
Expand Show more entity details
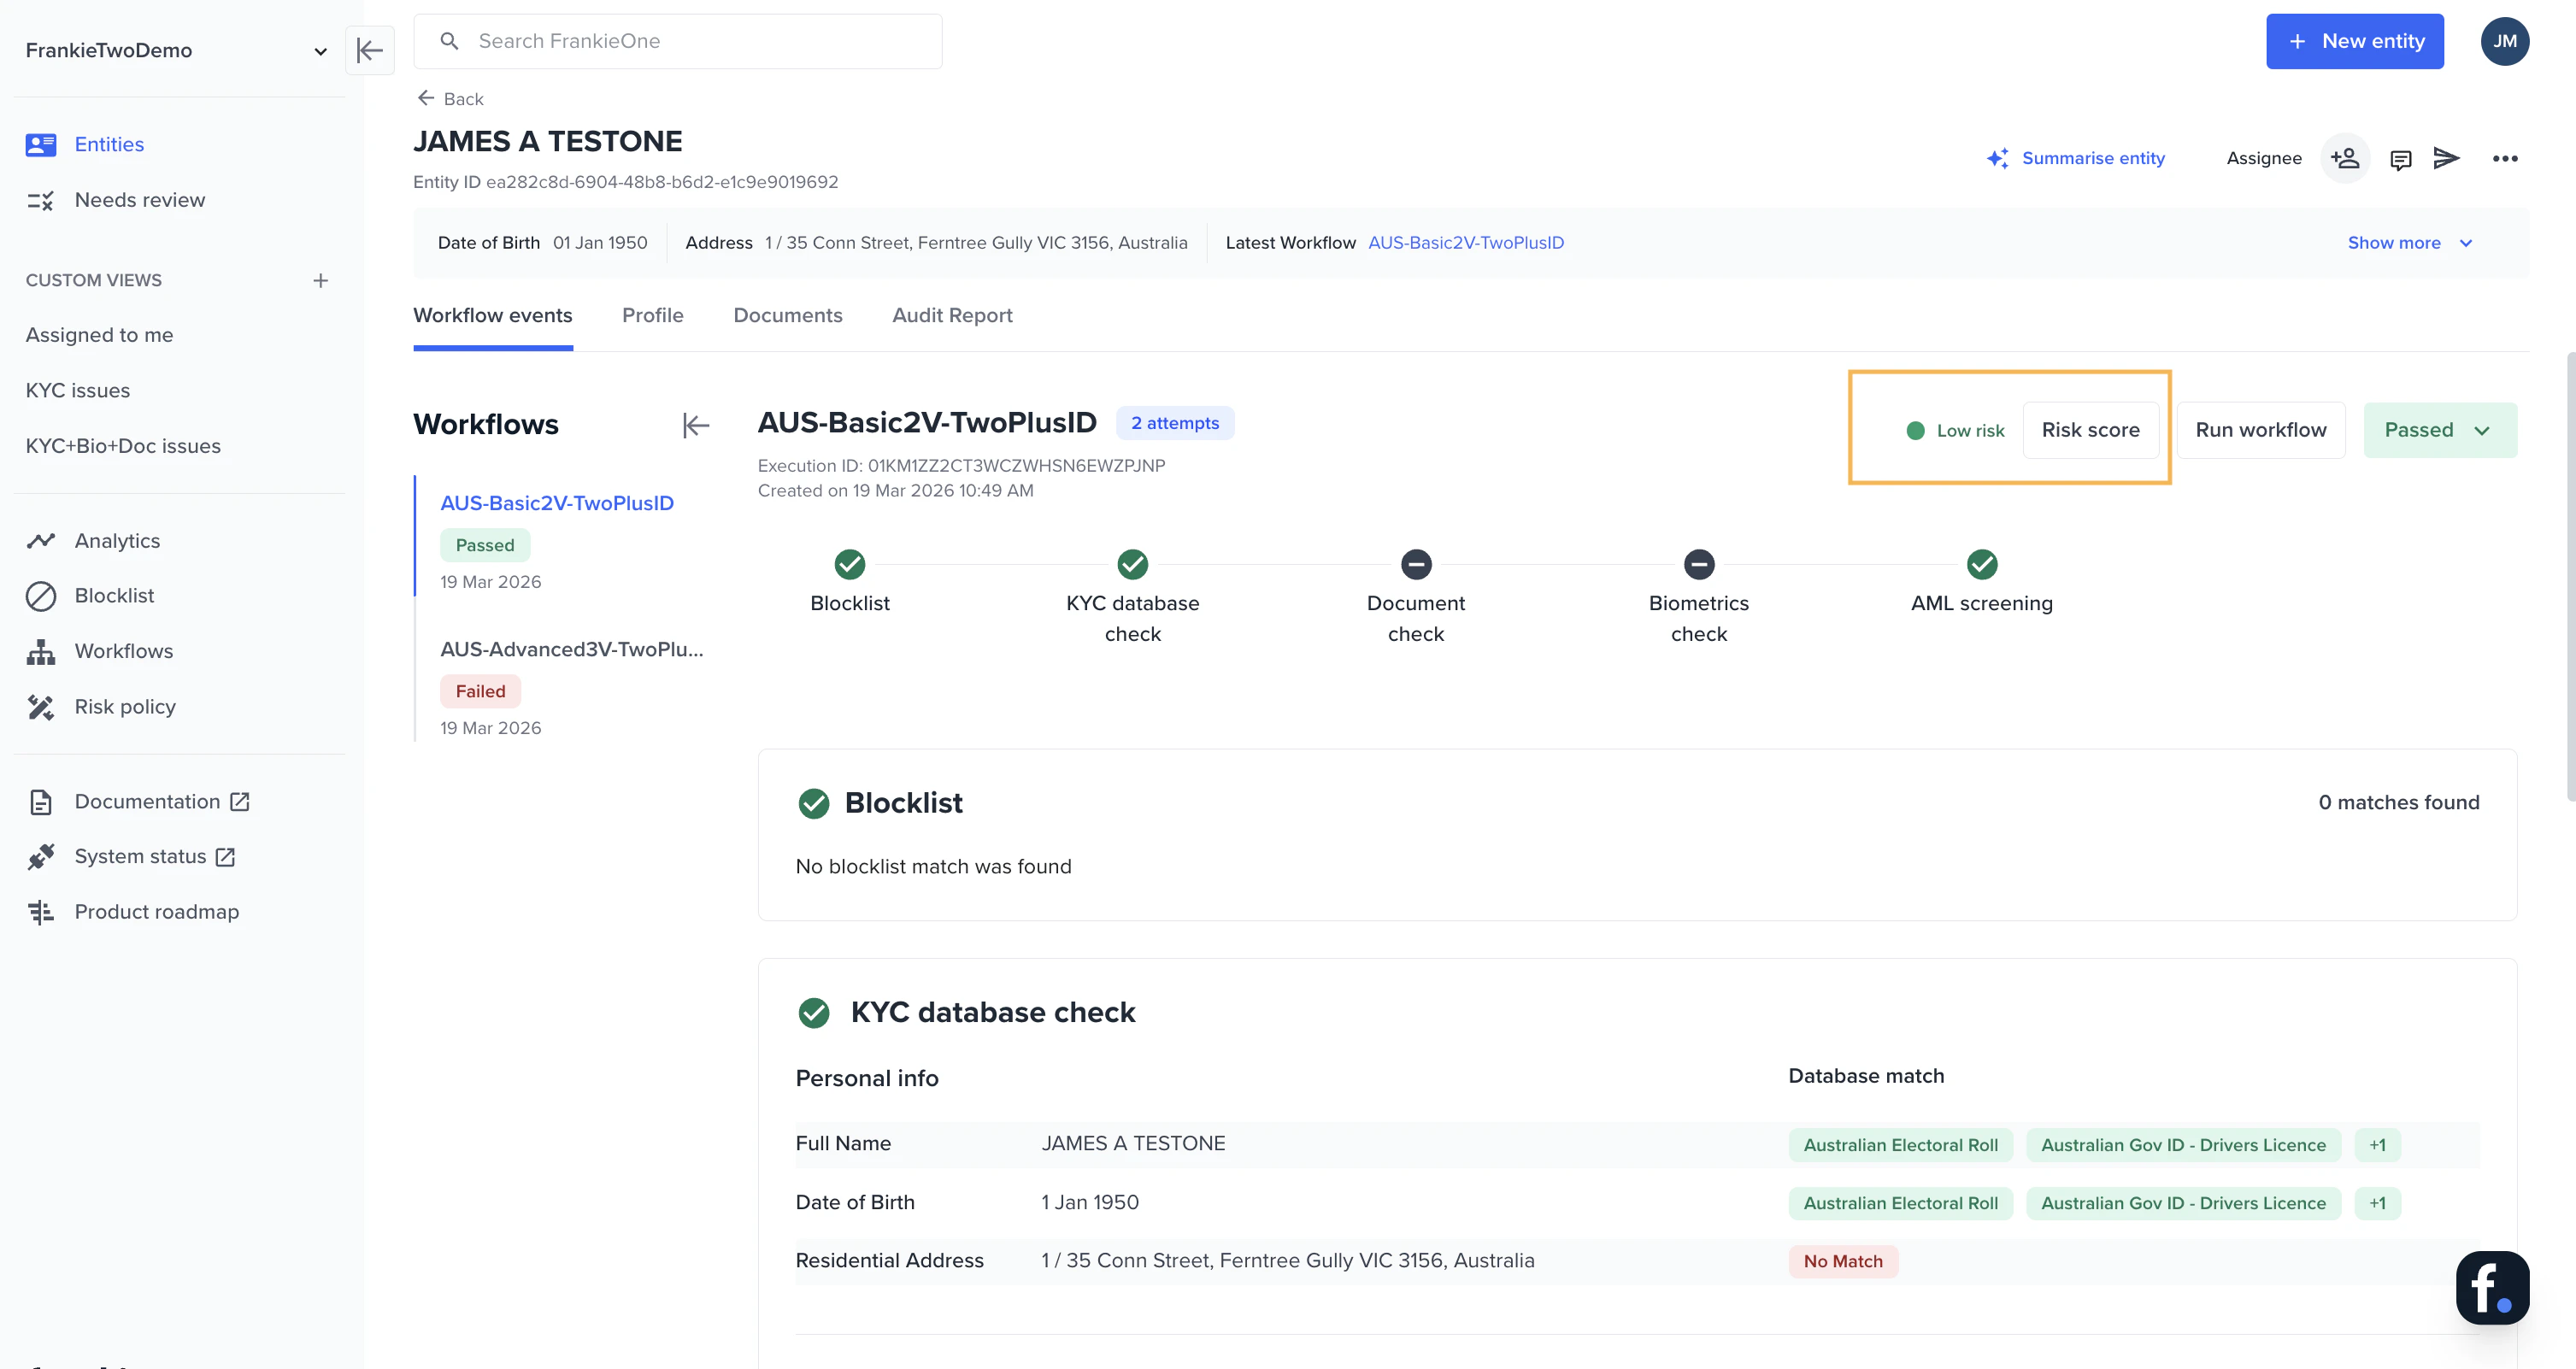click(x=2408, y=243)
